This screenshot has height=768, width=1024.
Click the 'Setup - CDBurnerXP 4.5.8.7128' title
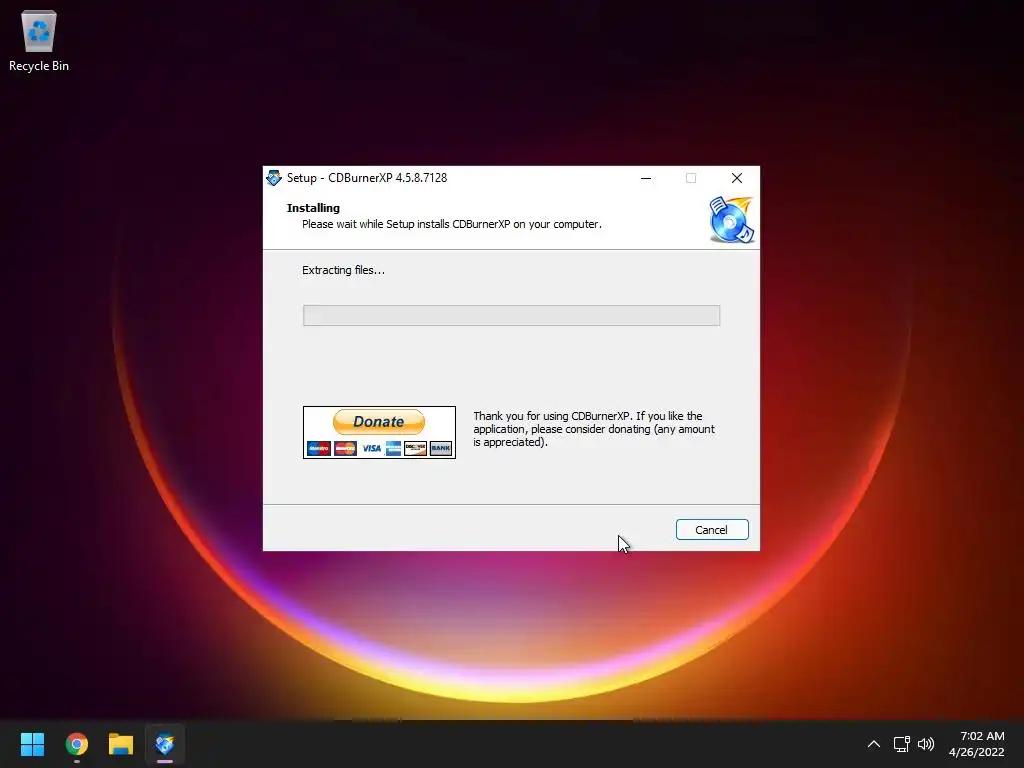(x=367, y=178)
